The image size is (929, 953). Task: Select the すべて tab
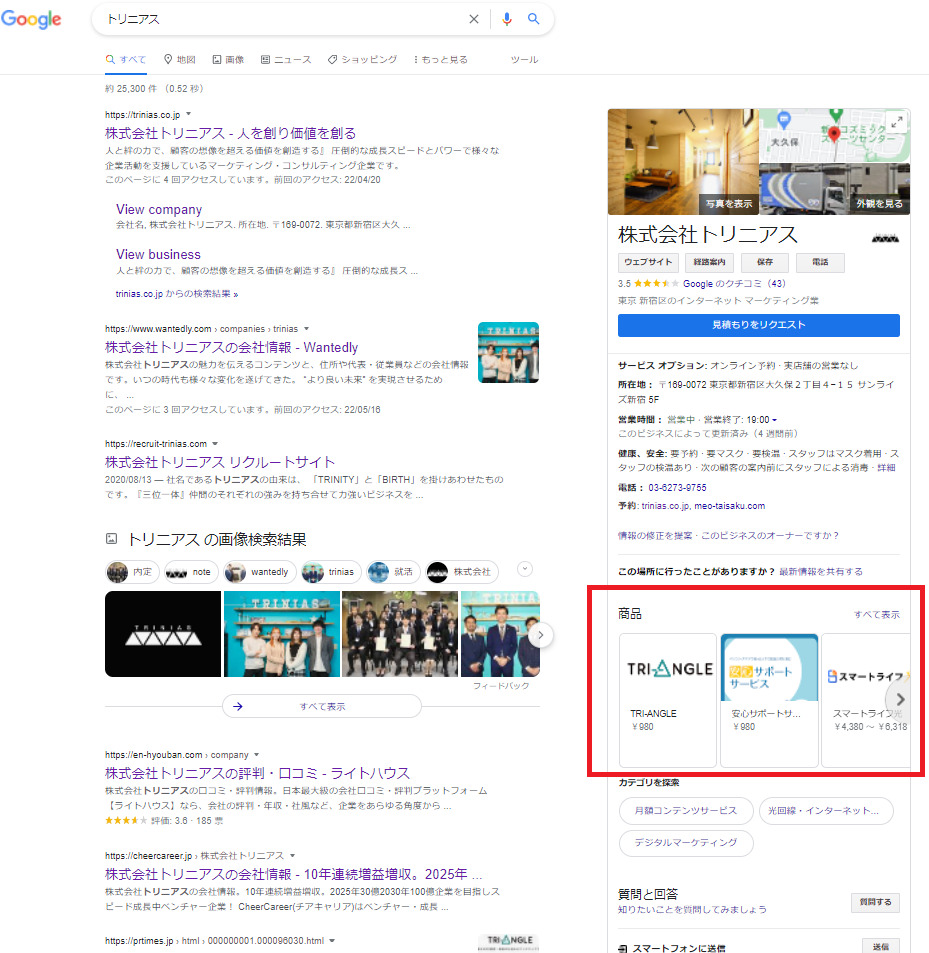[126, 60]
